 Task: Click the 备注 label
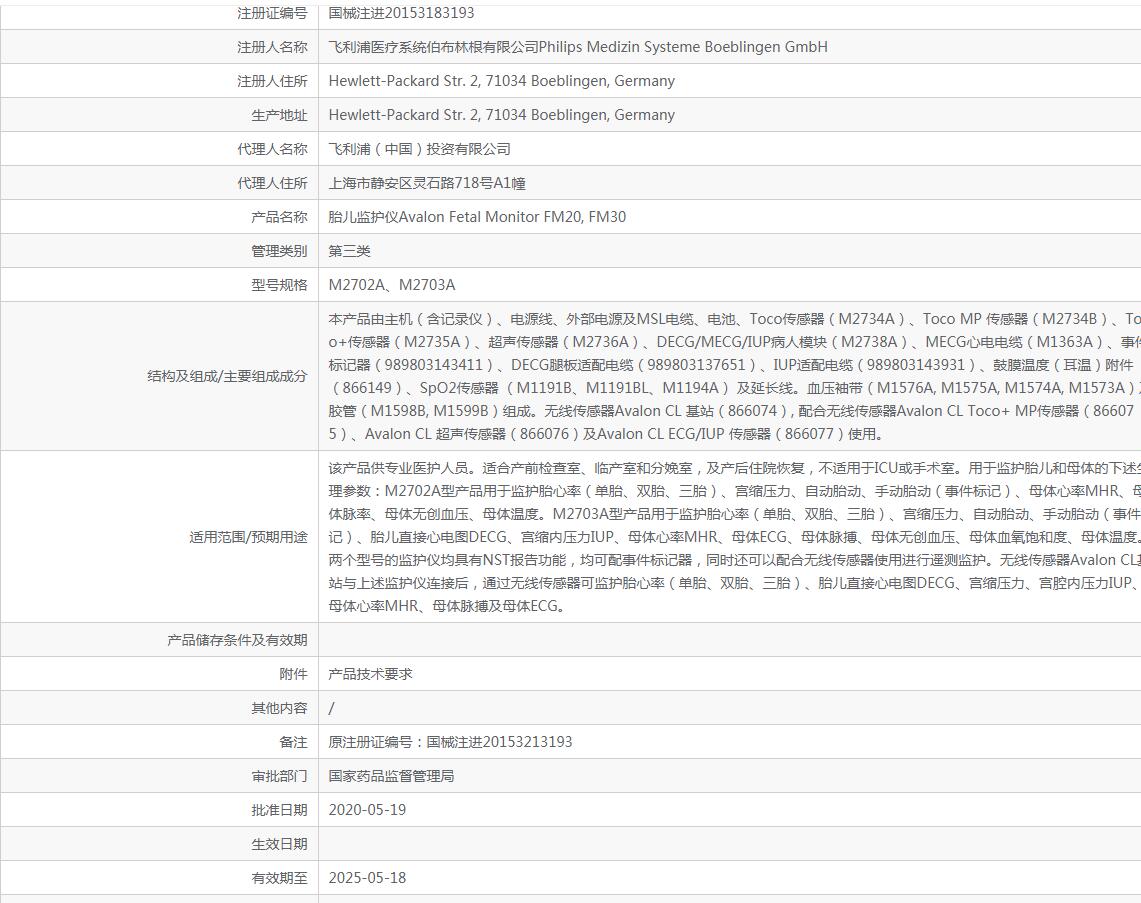[293, 742]
